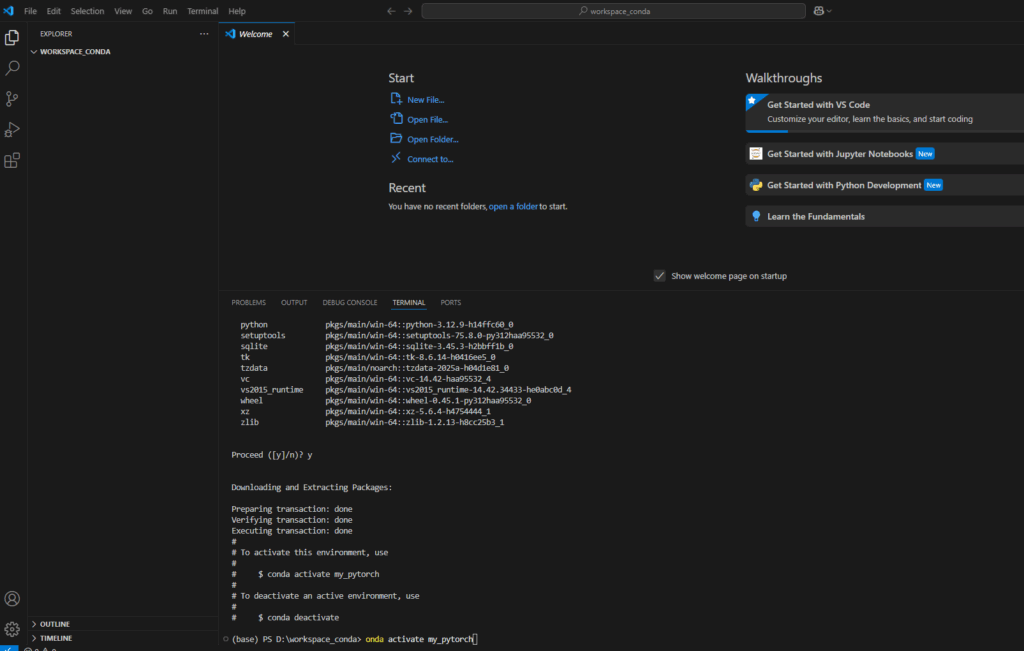Image resolution: width=1024 pixels, height=651 pixels.
Task: Select the Welcome editor tab
Action: point(256,34)
